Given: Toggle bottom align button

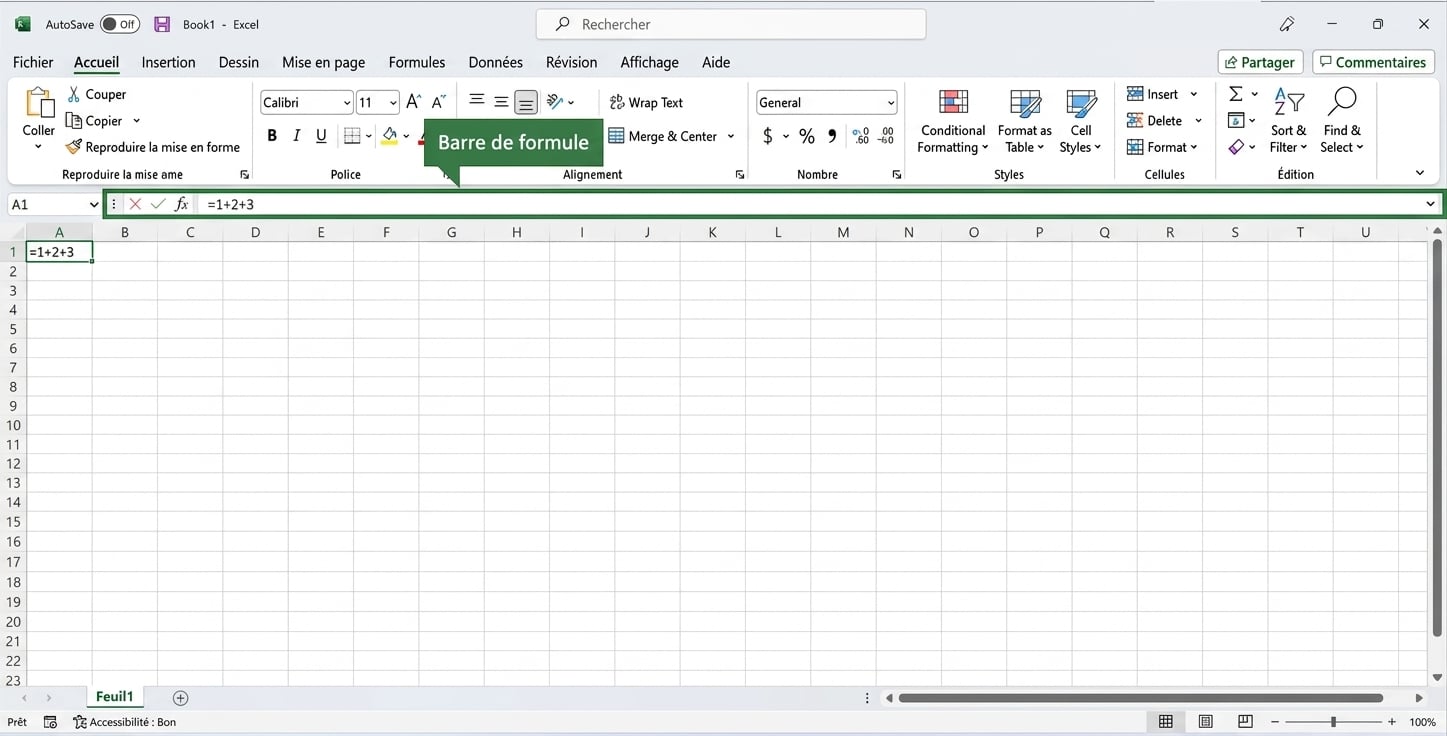Looking at the screenshot, I should [x=526, y=102].
